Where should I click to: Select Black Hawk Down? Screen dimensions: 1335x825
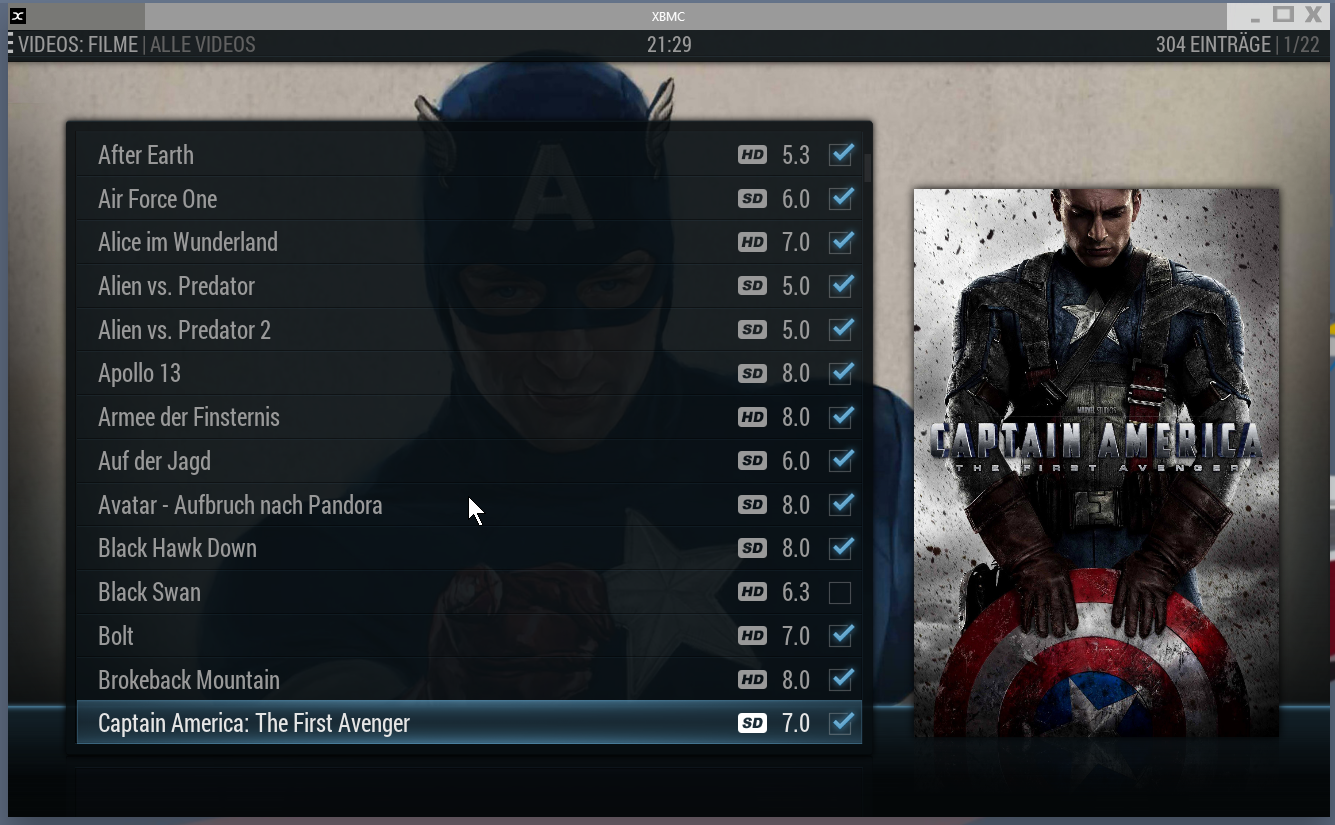click(x=469, y=548)
